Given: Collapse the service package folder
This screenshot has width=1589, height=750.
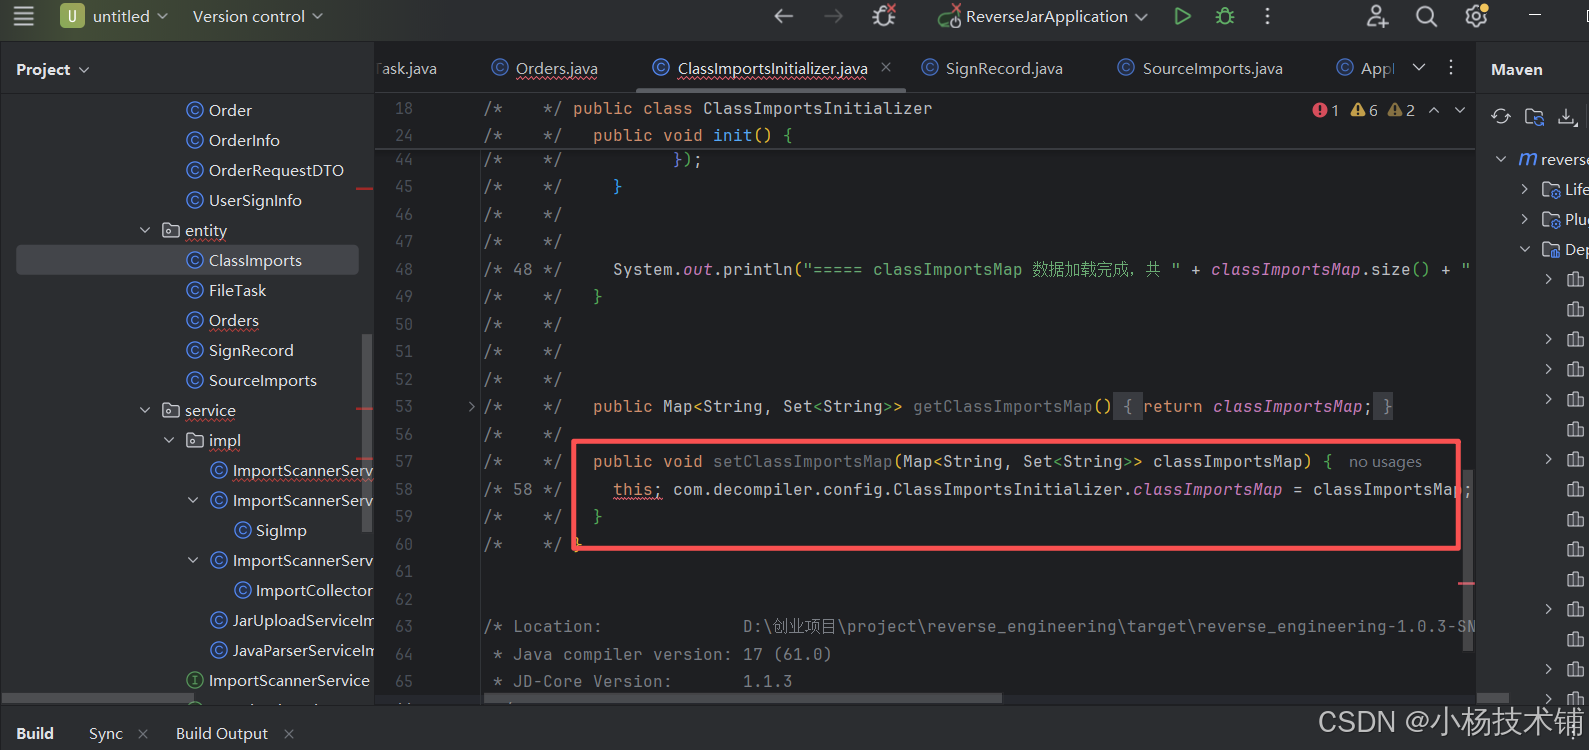Looking at the screenshot, I should [x=145, y=410].
